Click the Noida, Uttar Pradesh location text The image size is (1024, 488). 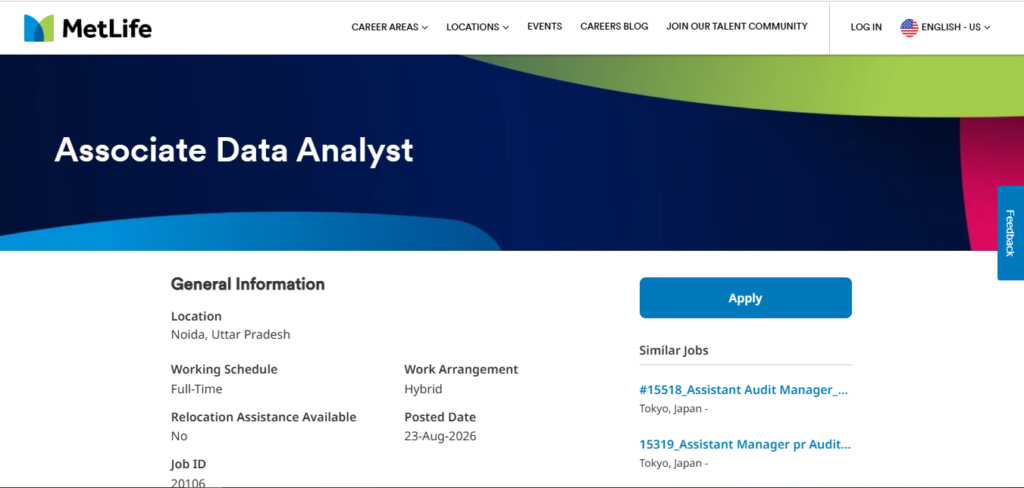[x=231, y=334]
